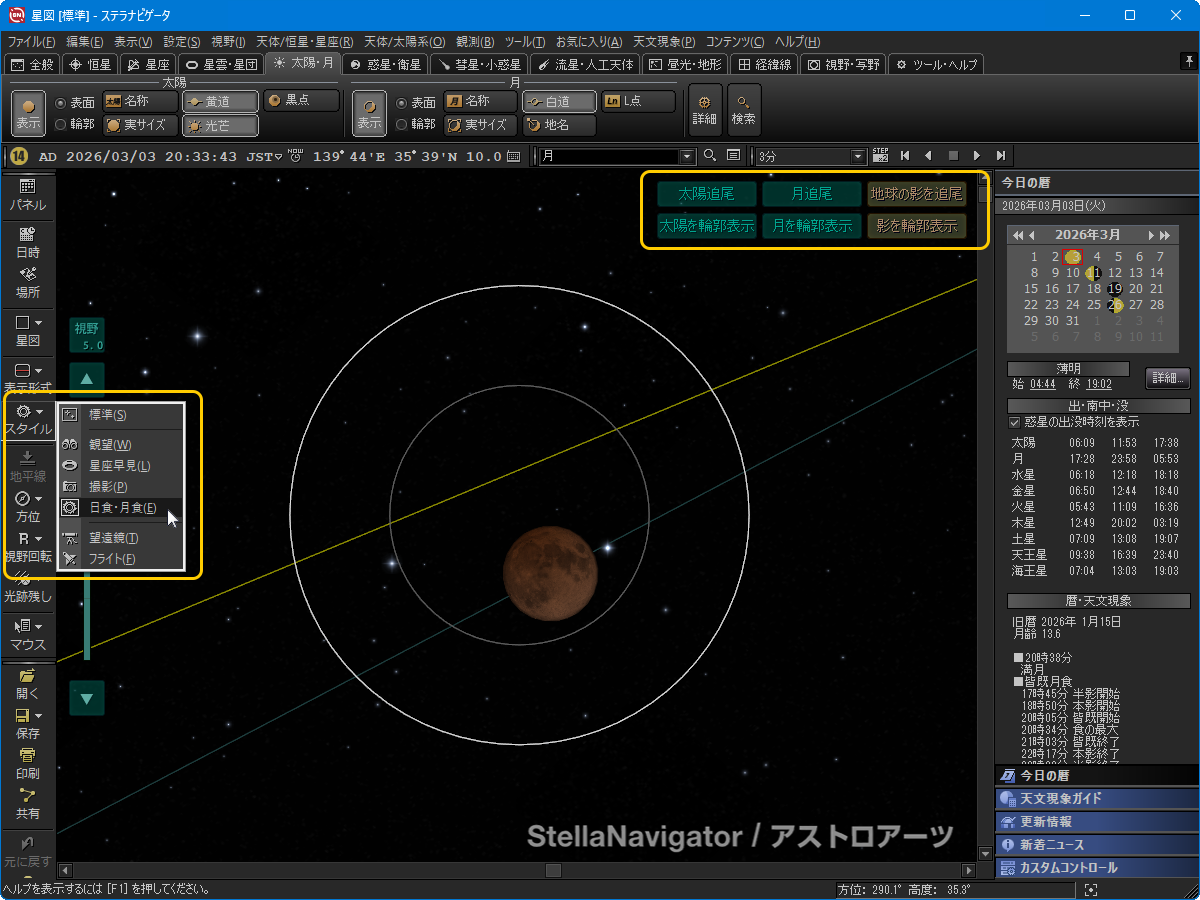Expand the 保存 save dropdown arrow
1200x900 pixels.
39,716
